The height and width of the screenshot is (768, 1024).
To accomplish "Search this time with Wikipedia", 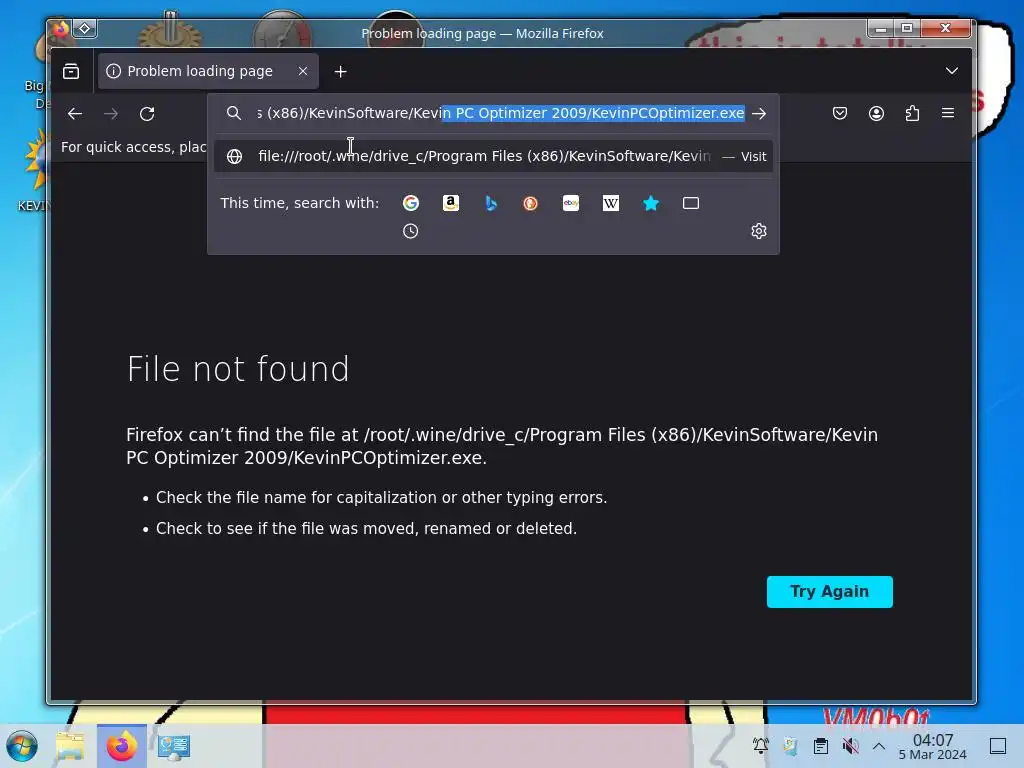I will click(611, 203).
